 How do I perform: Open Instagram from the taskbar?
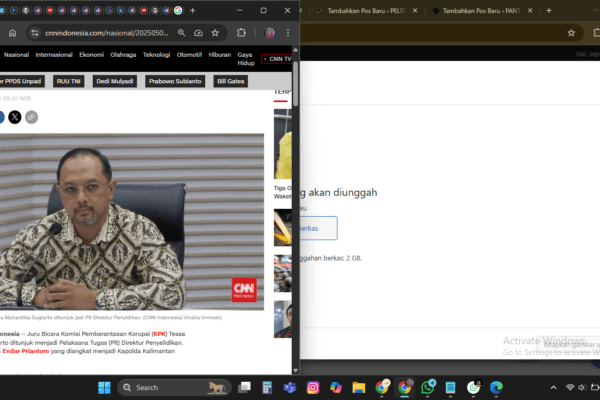pos(313,388)
